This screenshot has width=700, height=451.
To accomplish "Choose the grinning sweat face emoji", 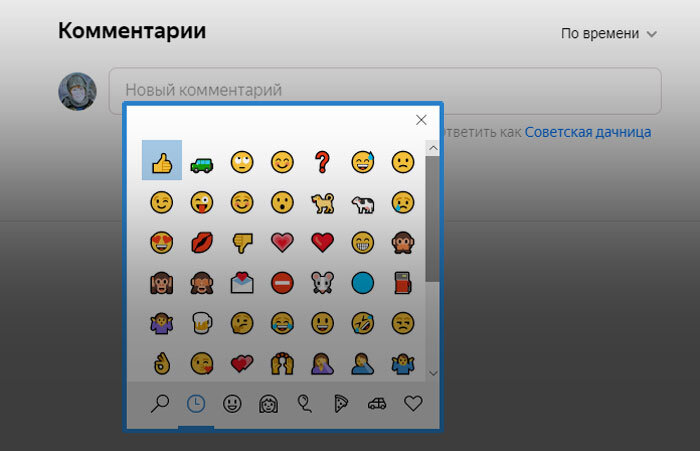I will click(x=362, y=162).
